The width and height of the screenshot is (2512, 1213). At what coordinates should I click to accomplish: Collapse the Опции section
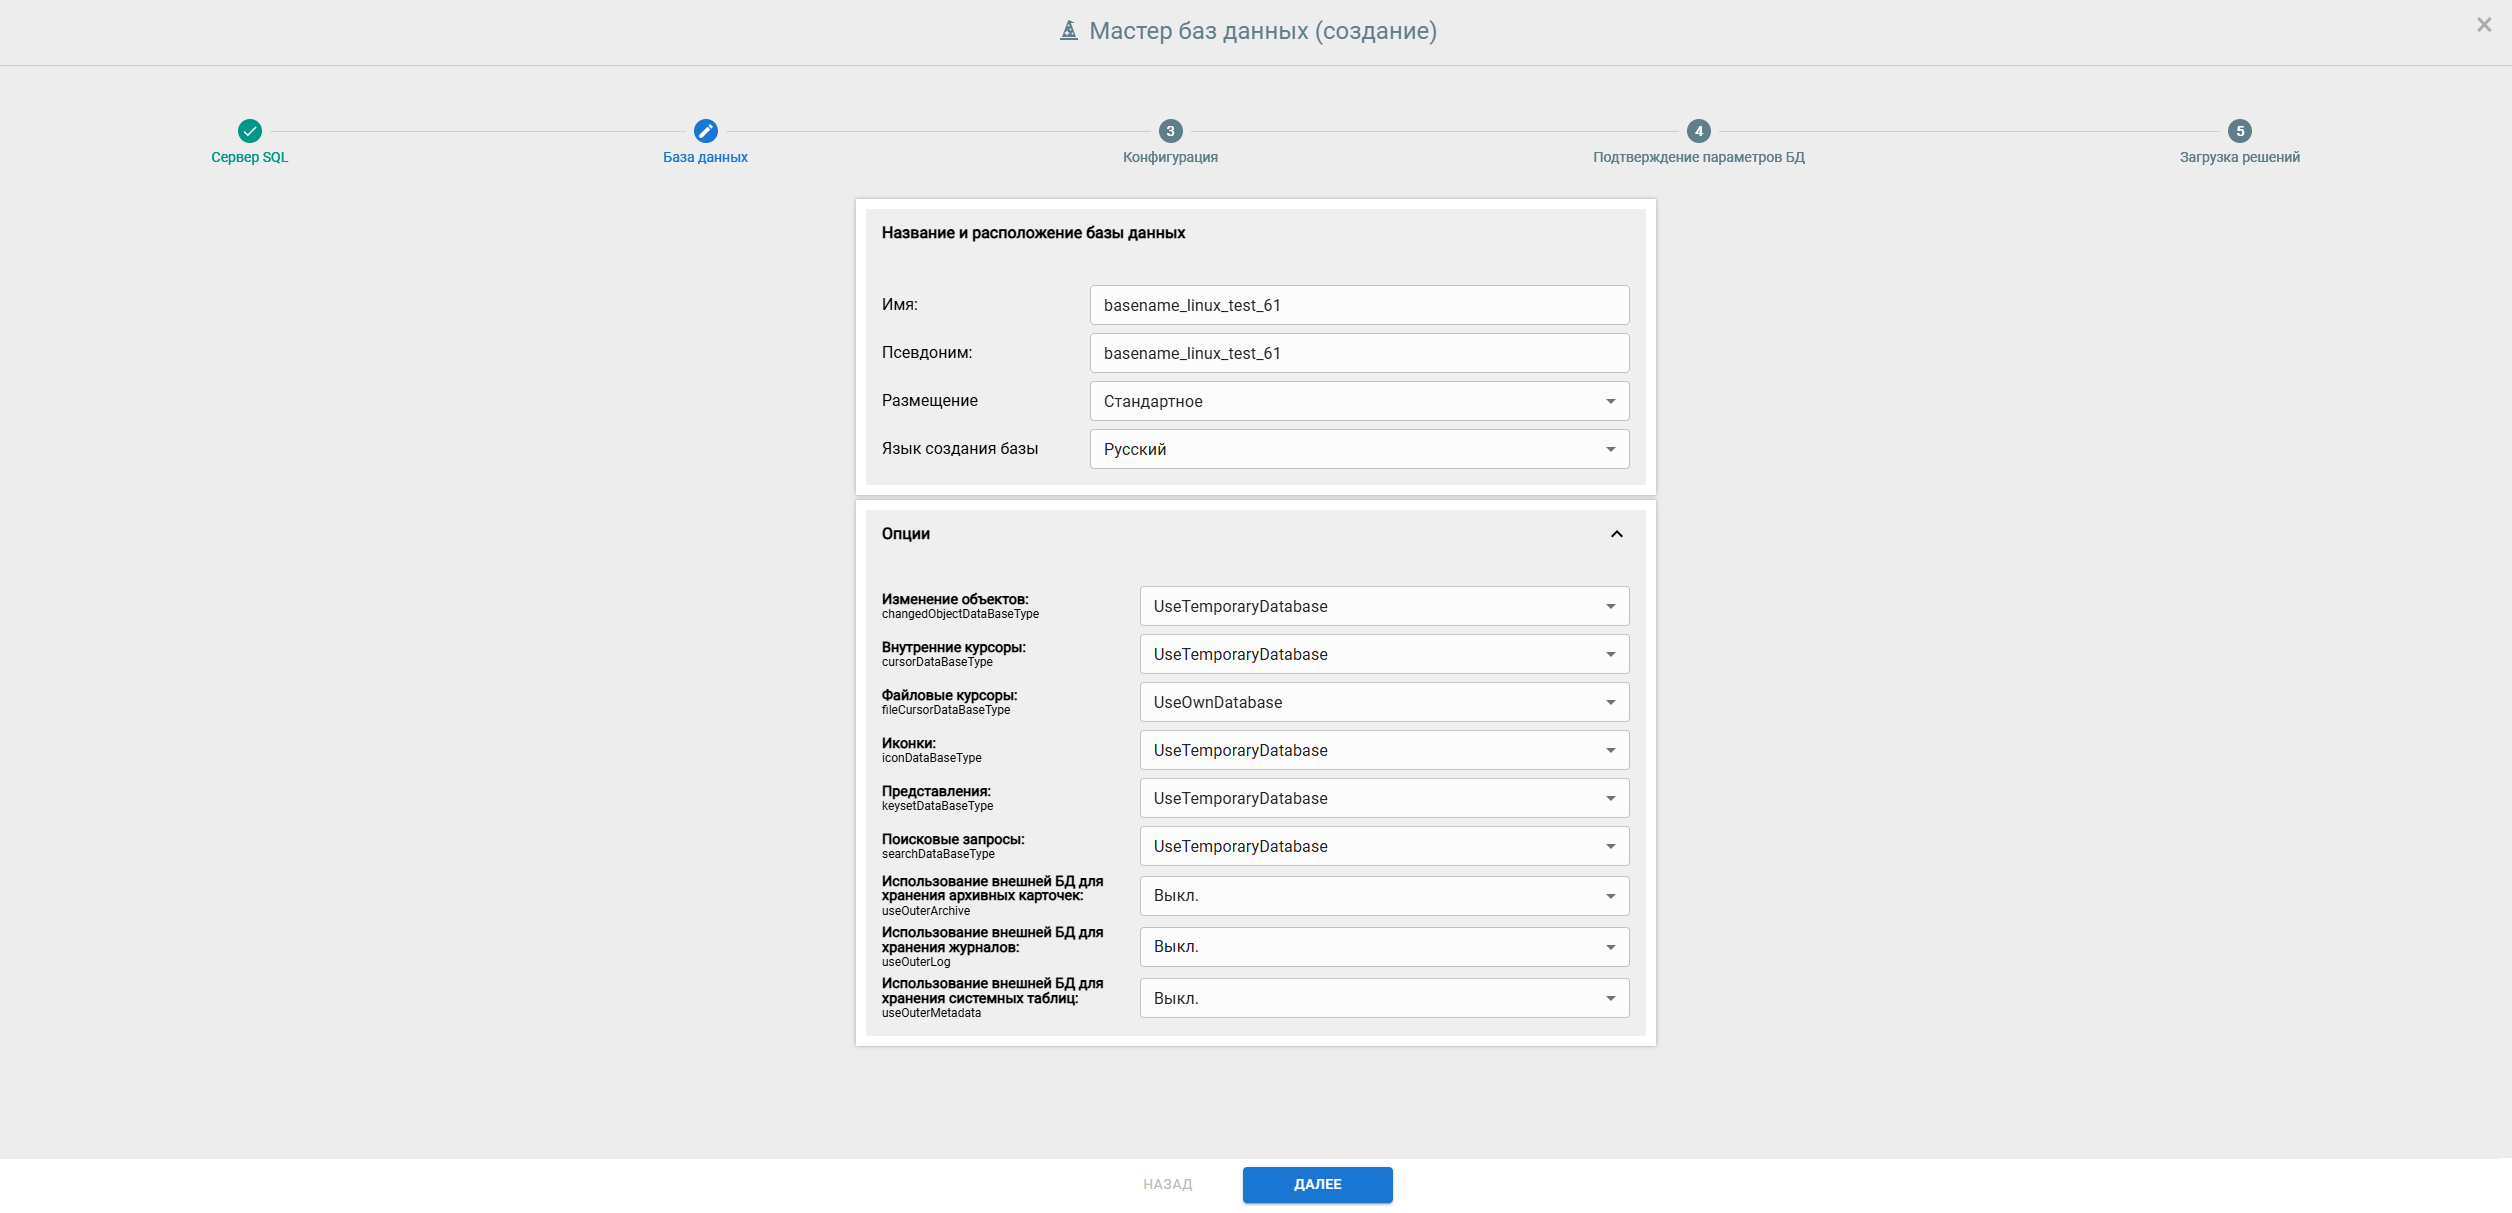click(1617, 534)
